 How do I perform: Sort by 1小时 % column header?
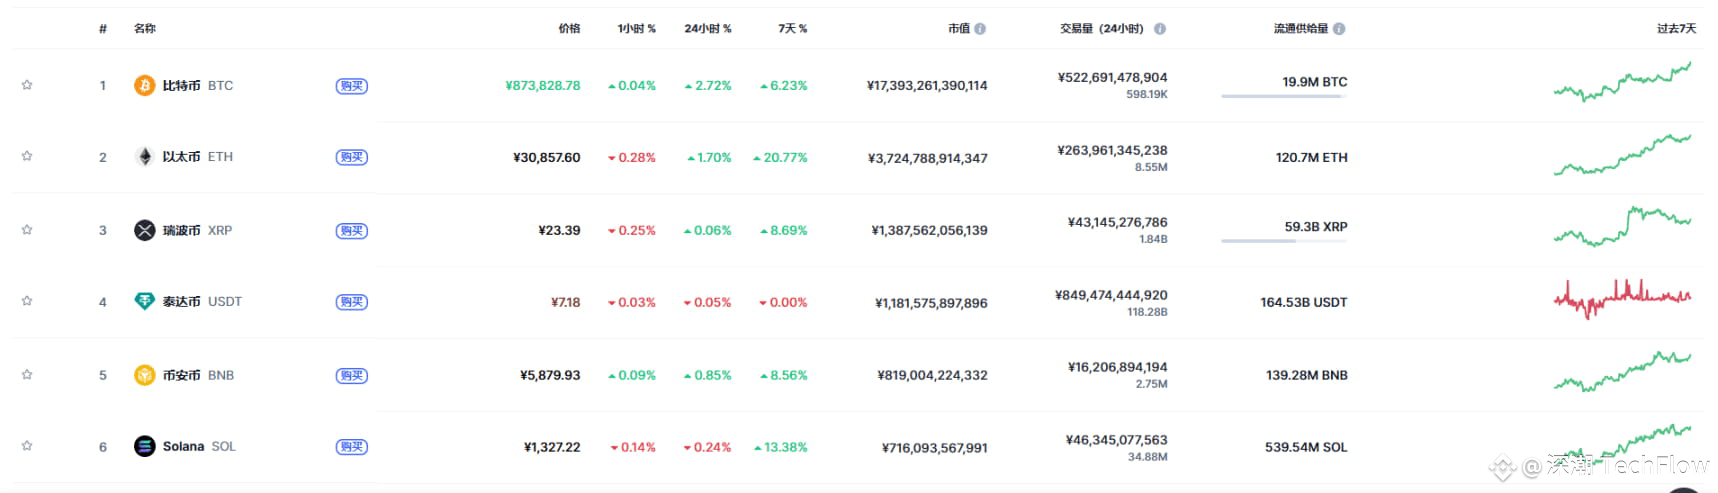point(636,29)
